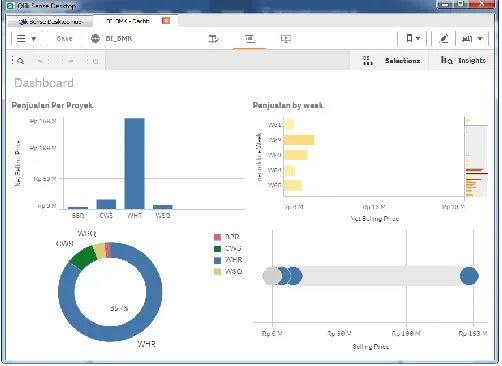
Task: Click the WSO yellow legend swatch
Action: point(217,272)
